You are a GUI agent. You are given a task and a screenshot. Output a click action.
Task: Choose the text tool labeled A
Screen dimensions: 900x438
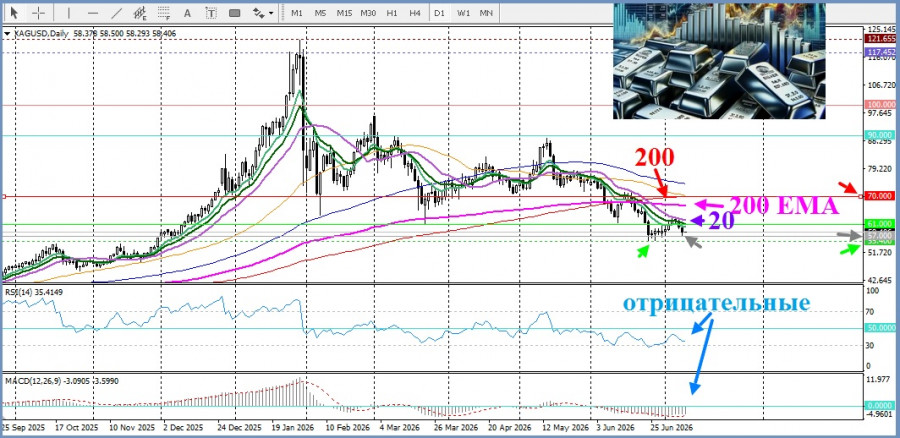187,13
